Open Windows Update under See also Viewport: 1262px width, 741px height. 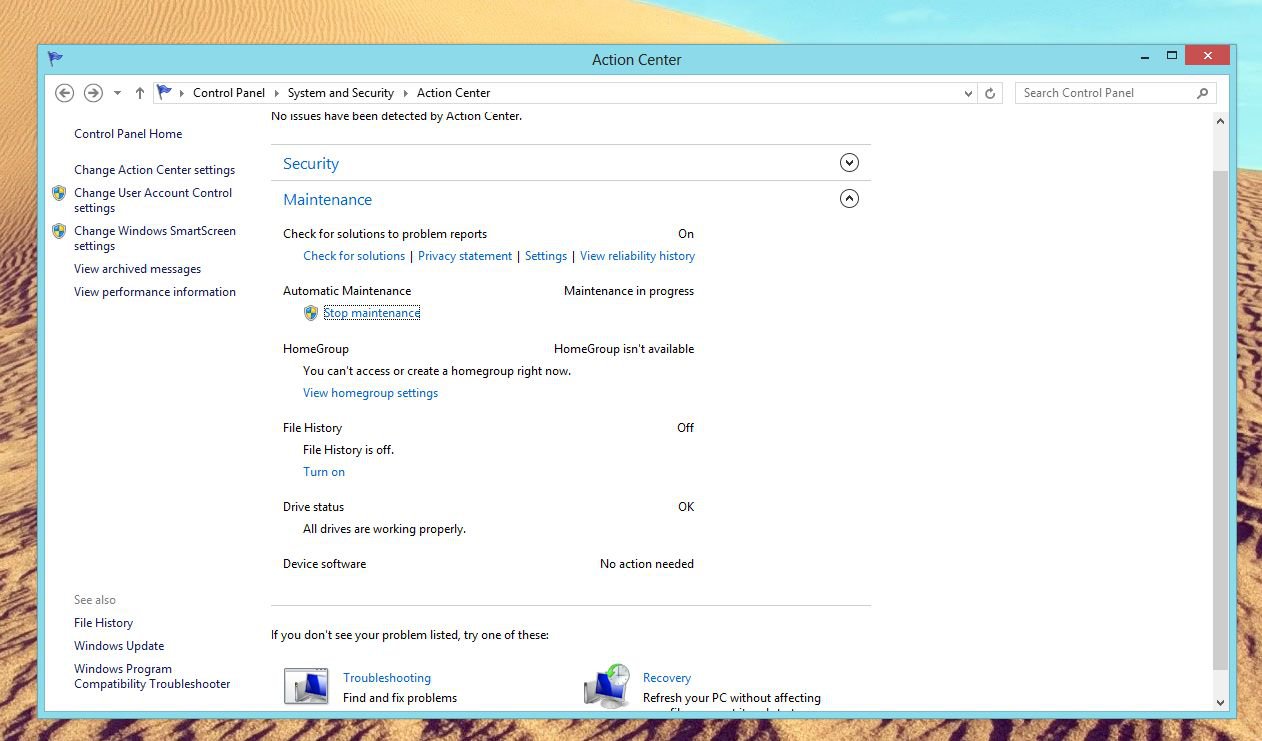(x=119, y=646)
